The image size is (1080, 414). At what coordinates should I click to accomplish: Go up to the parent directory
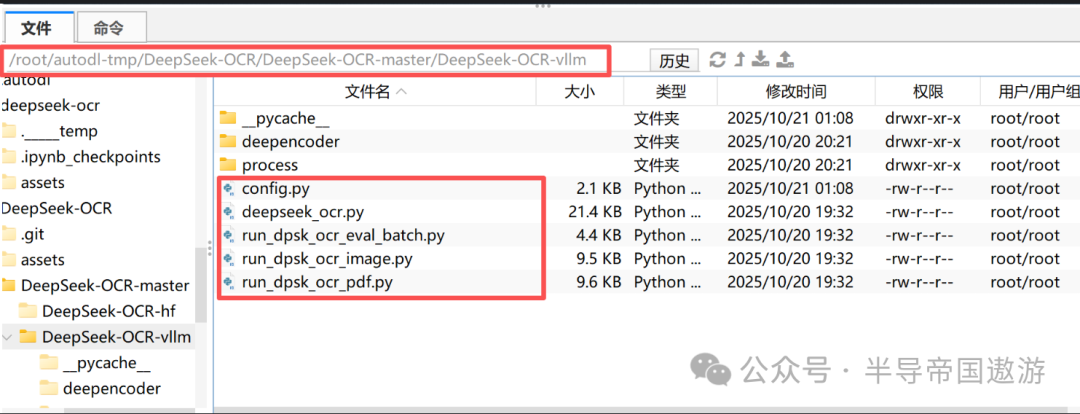(x=740, y=59)
